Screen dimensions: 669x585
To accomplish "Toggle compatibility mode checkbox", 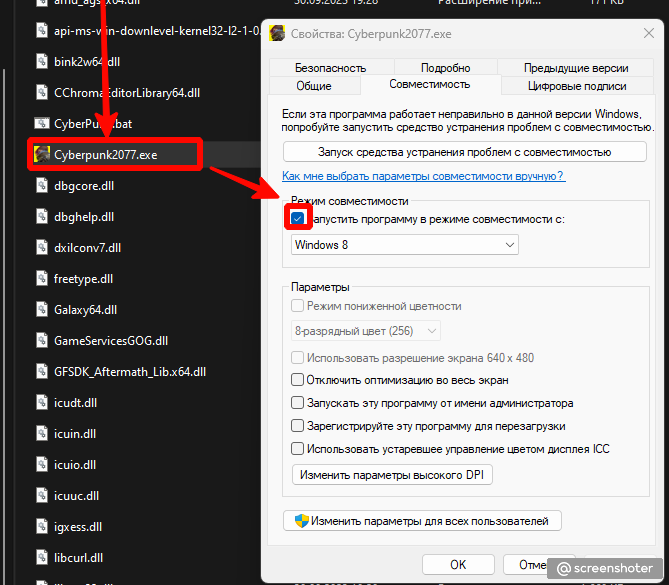I will 297,218.
